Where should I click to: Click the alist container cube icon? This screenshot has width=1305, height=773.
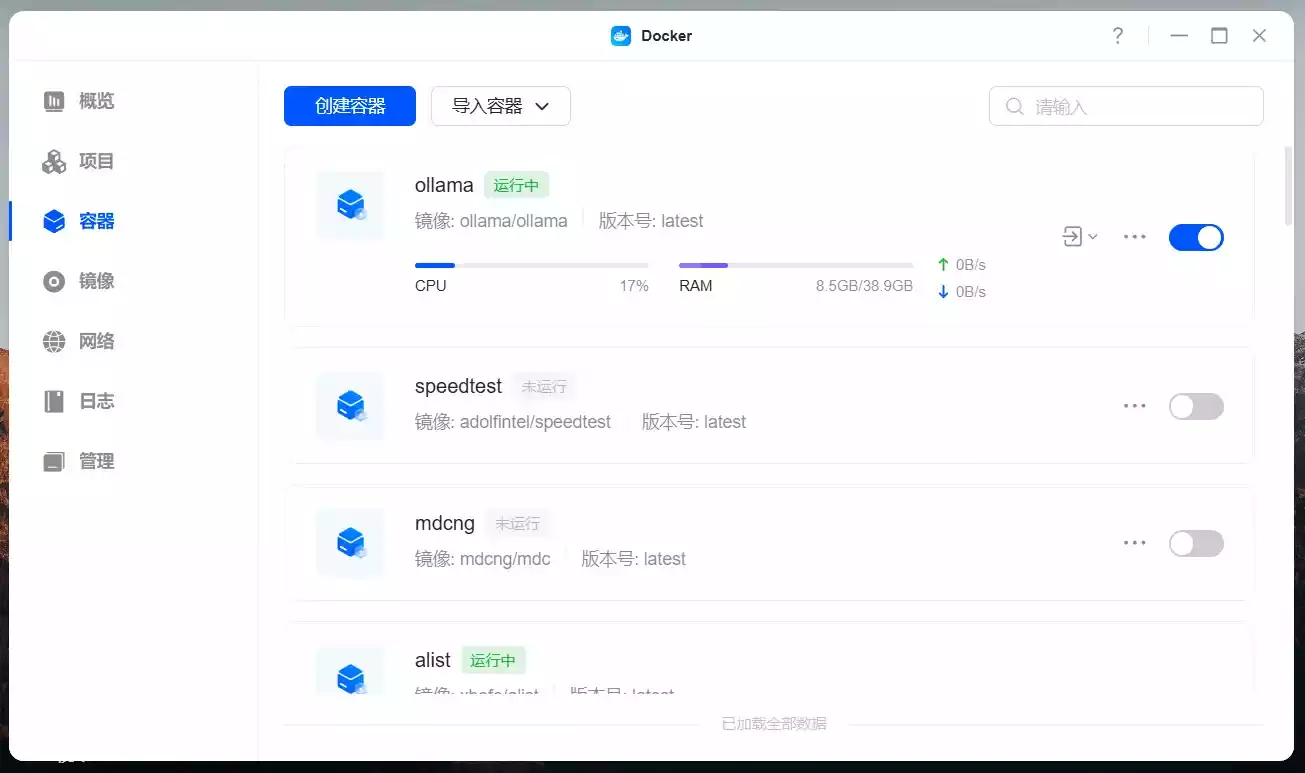pos(350,672)
